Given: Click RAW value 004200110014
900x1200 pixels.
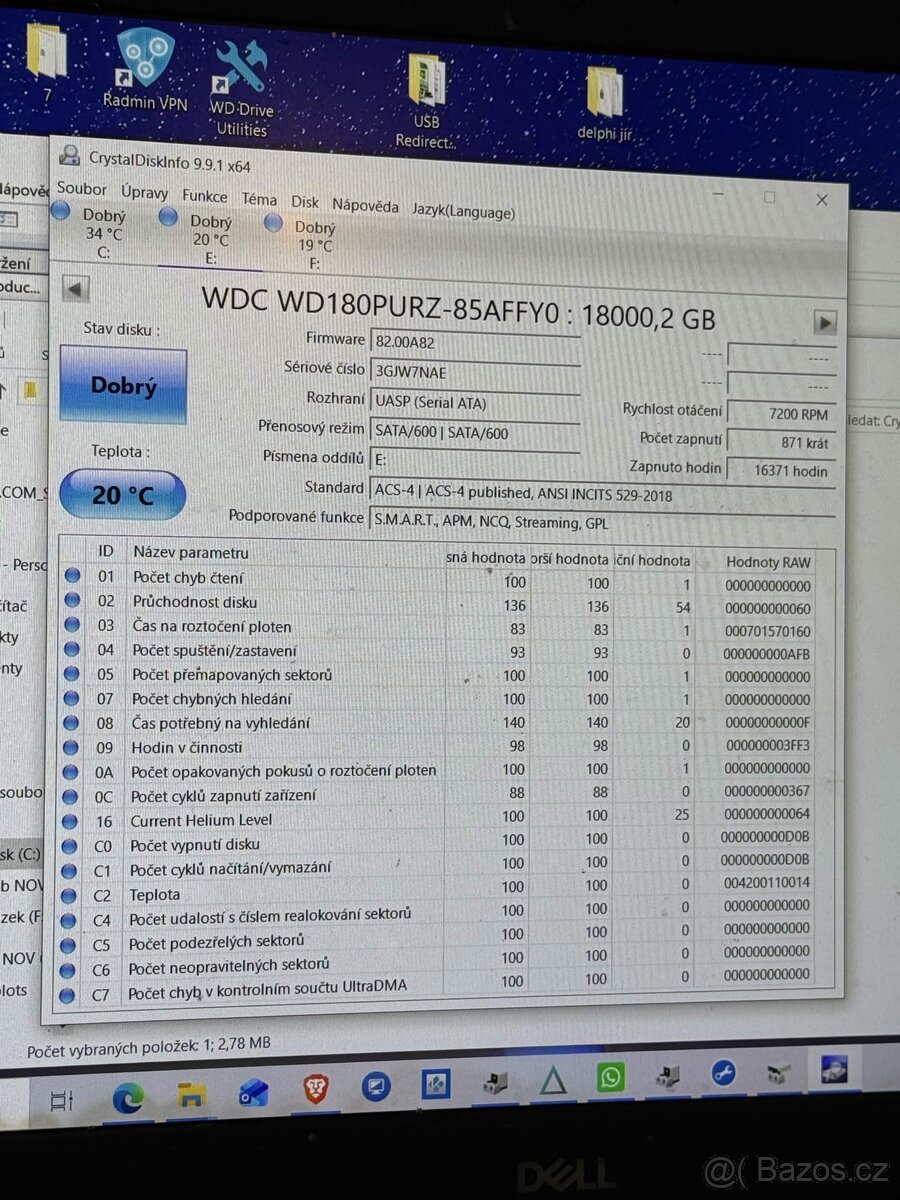Looking at the screenshot, I should [767, 883].
